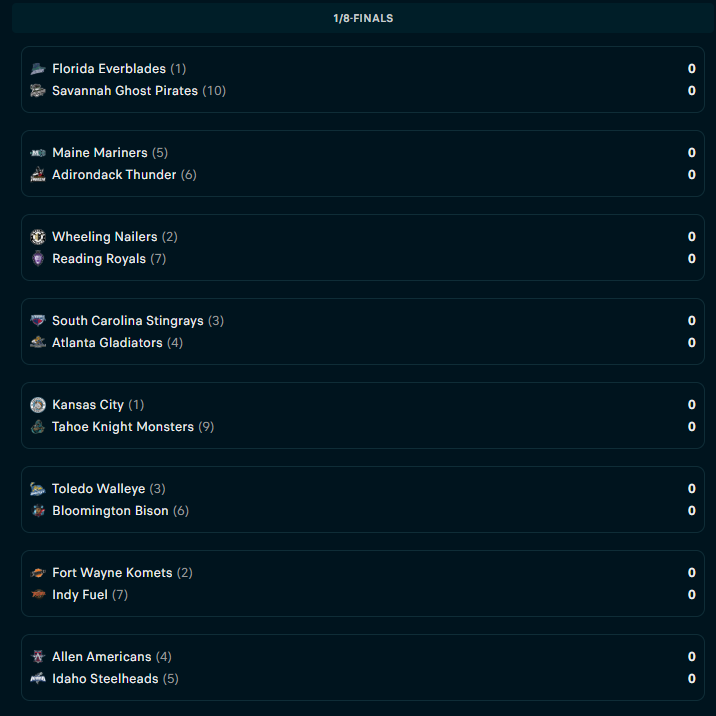Click Fort Wayne Komets series score 0
Image resolution: width=716 pixels, height=716 pixels.
coord(691,573)
